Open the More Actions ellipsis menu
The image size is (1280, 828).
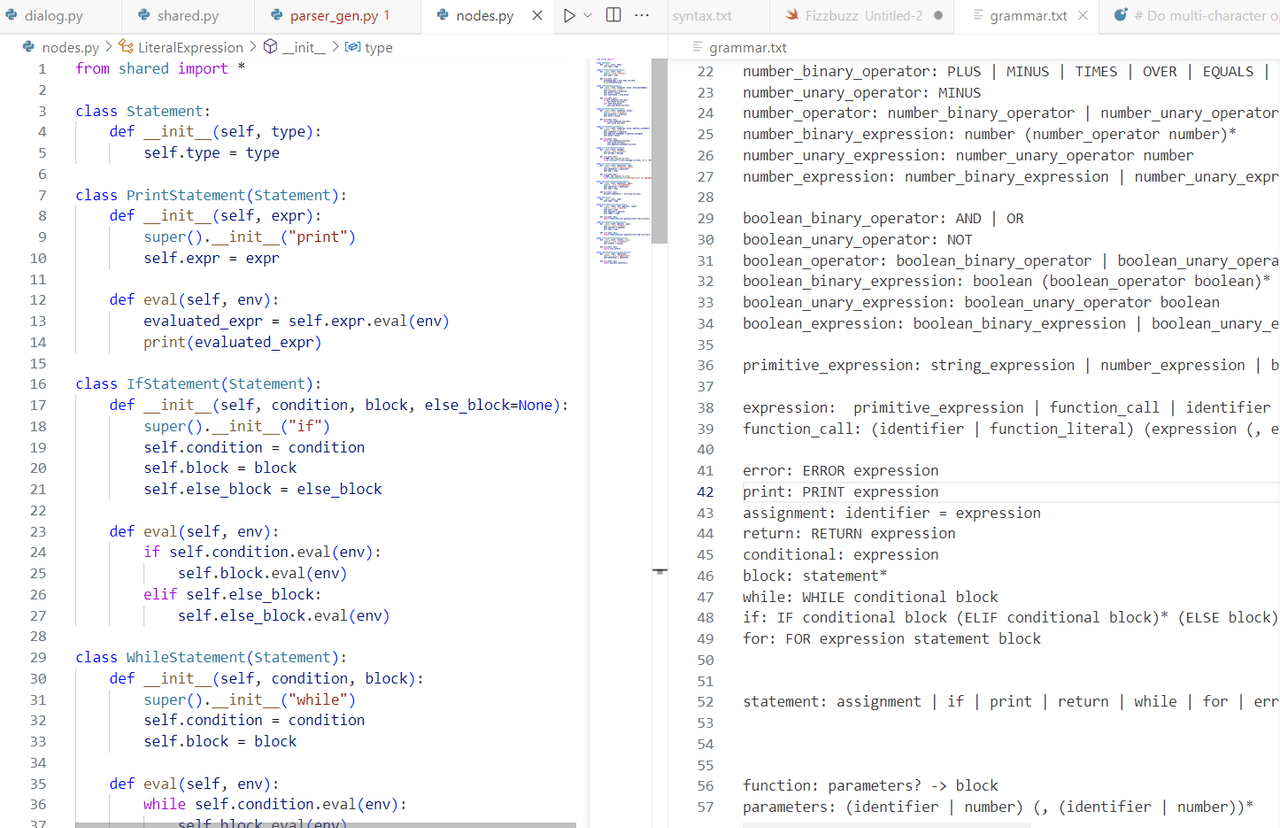coord(642,16)
